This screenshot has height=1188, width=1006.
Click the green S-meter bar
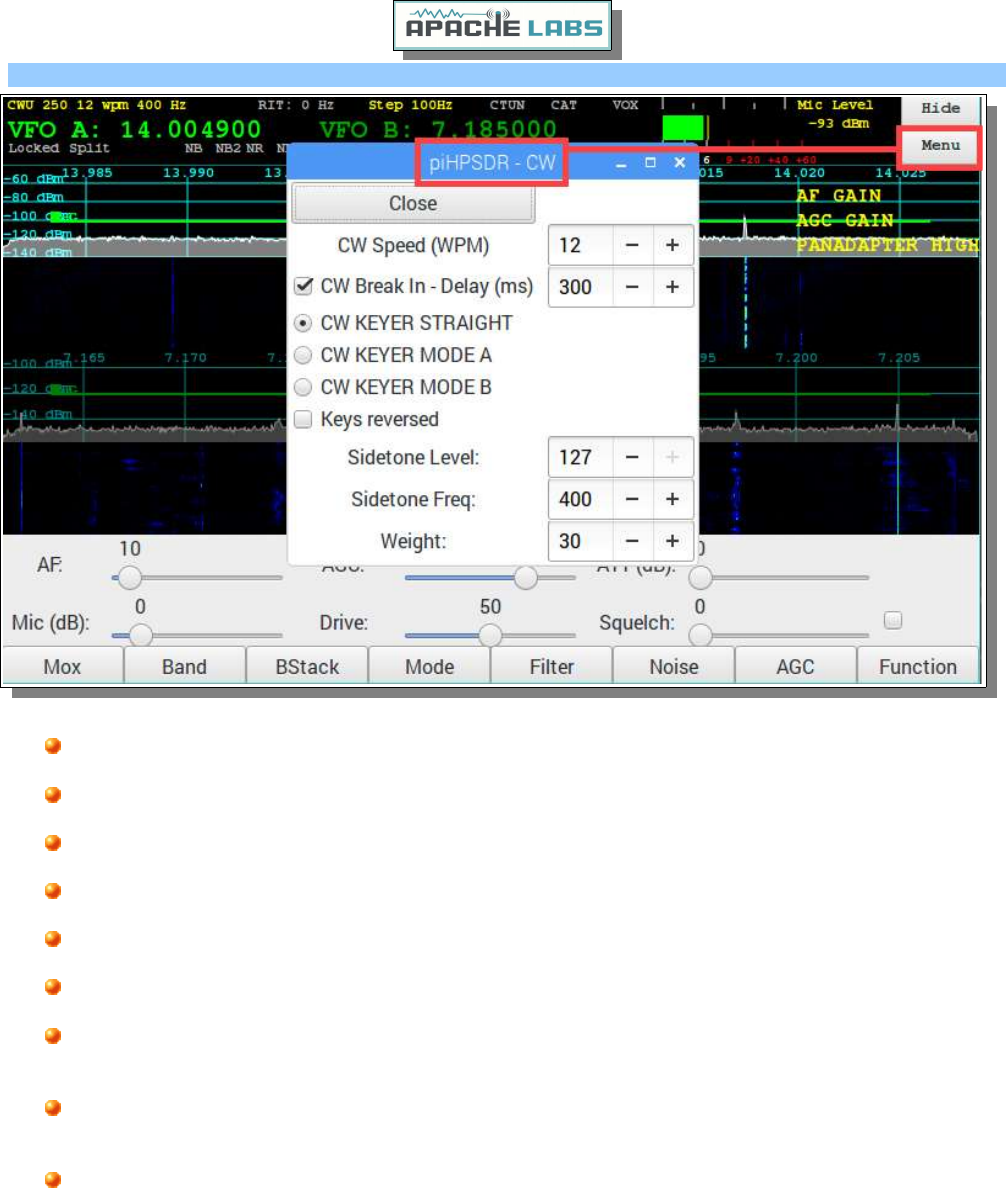tap(683, 127)
